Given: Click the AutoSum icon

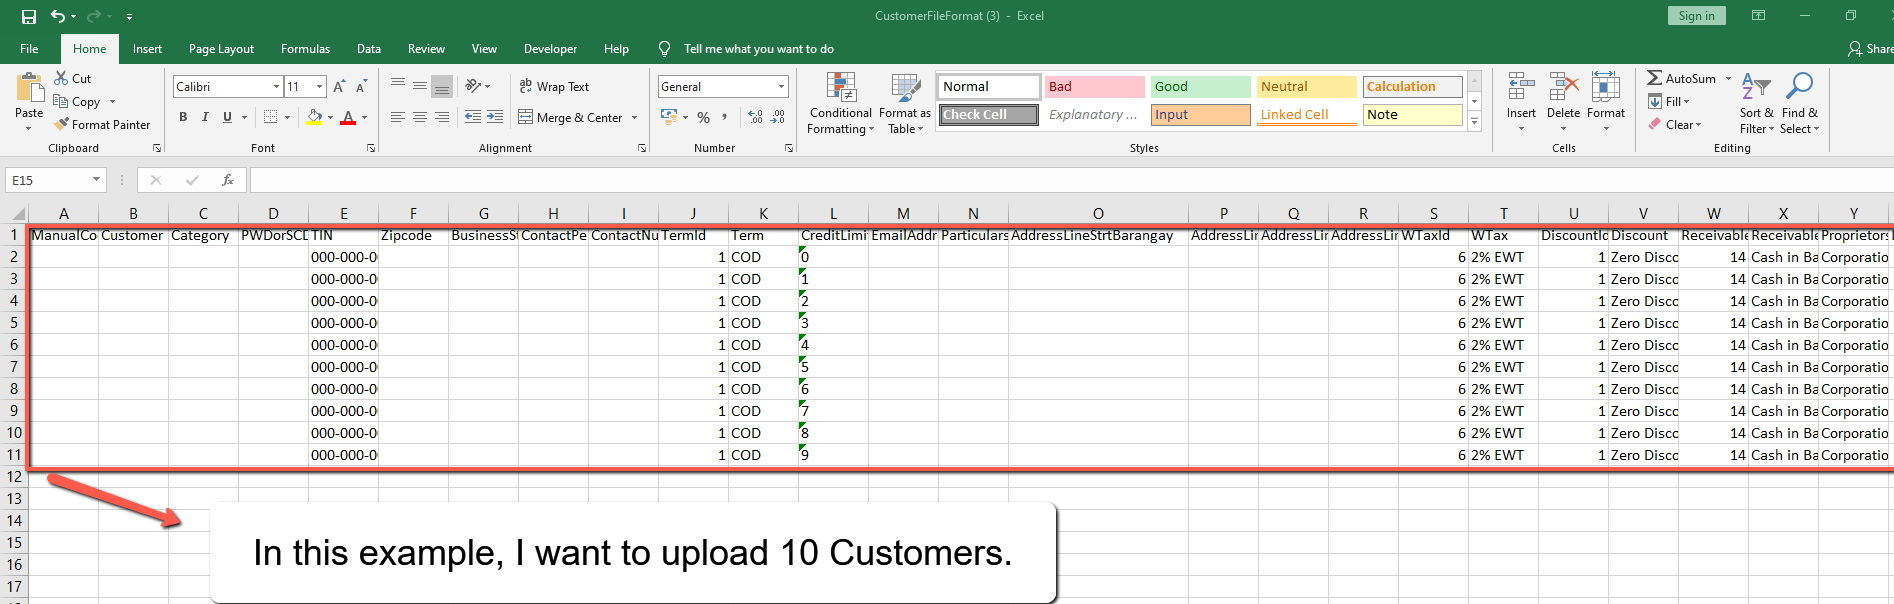Looking at the screenshot, I should point(1655,78).
